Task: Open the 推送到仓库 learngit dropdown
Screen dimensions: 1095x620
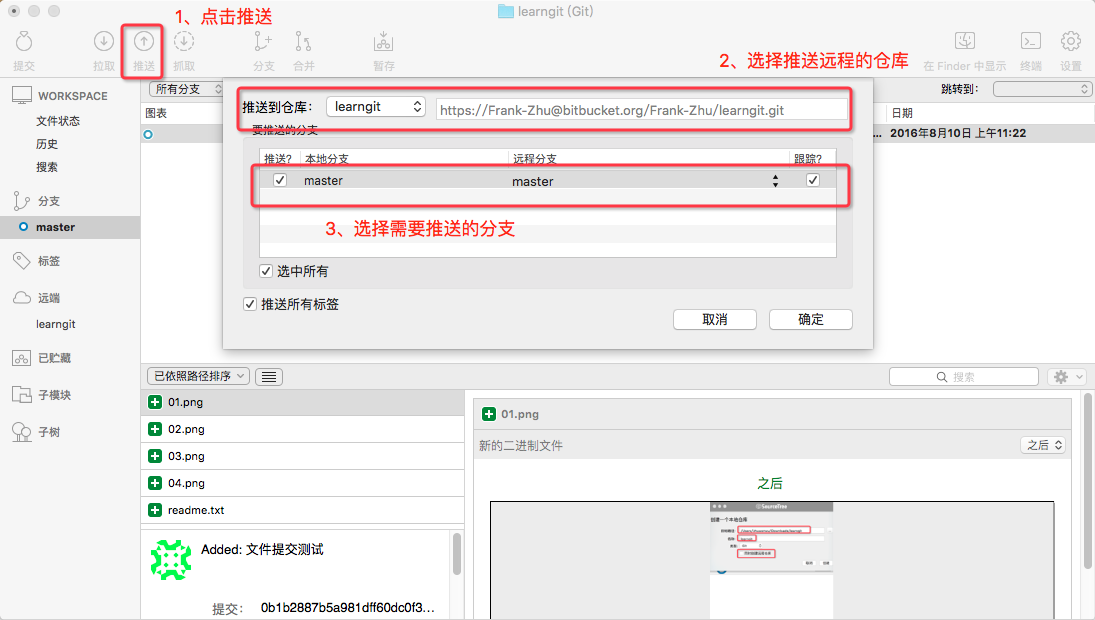Action: (x=376, y=107)
